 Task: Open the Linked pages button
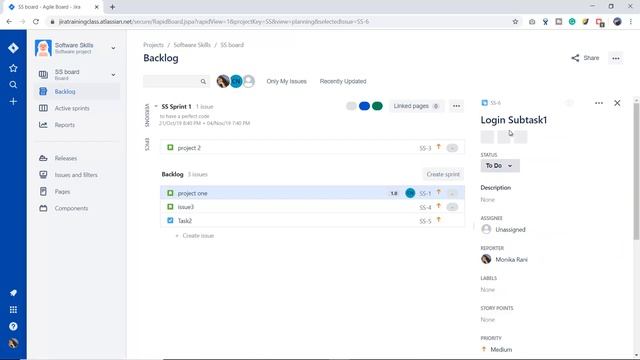[416, 106]
